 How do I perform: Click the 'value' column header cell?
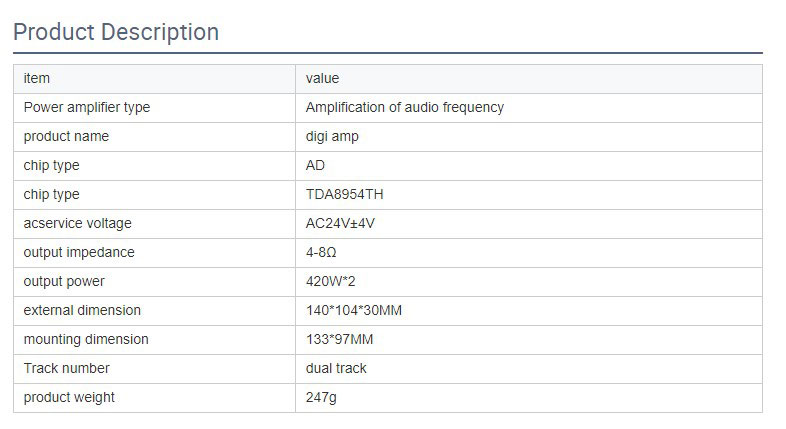pyautogui.click(x=322, y=78)
